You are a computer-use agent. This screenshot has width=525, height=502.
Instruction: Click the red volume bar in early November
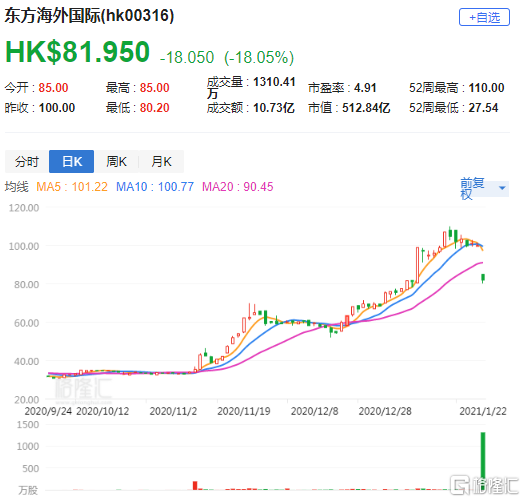point(195,486)
